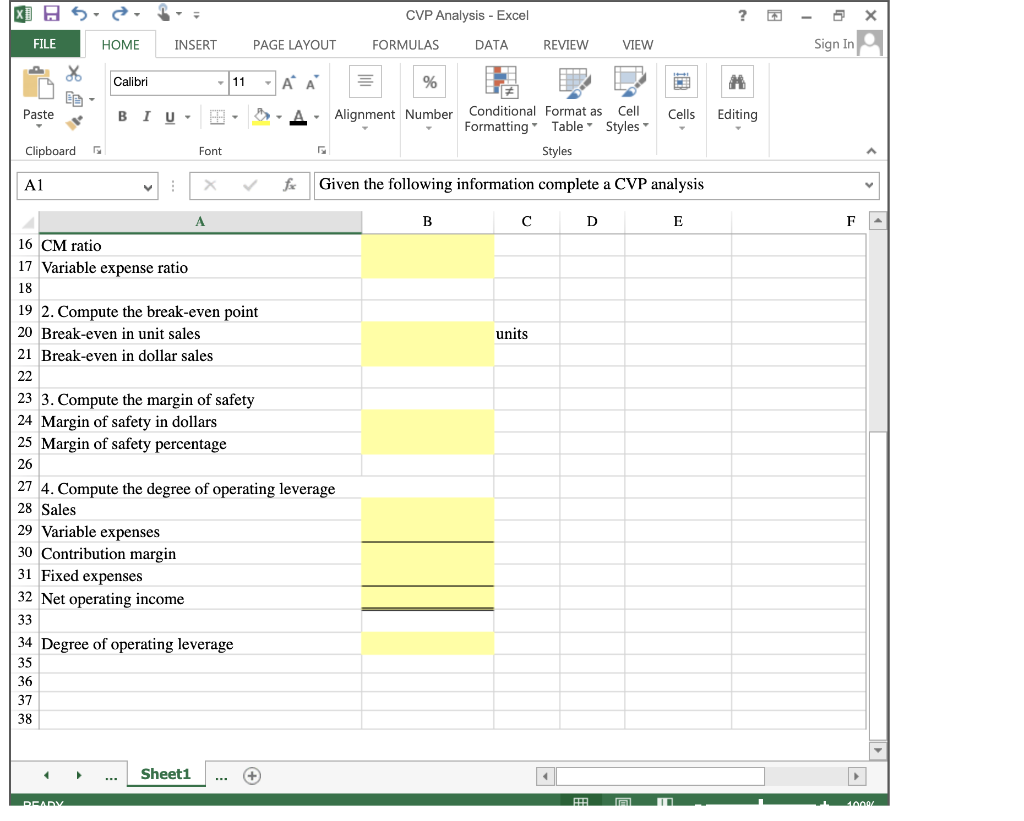1024x821 pixels.
Task: Click the Percent number format icon
Action: point(429,82)
